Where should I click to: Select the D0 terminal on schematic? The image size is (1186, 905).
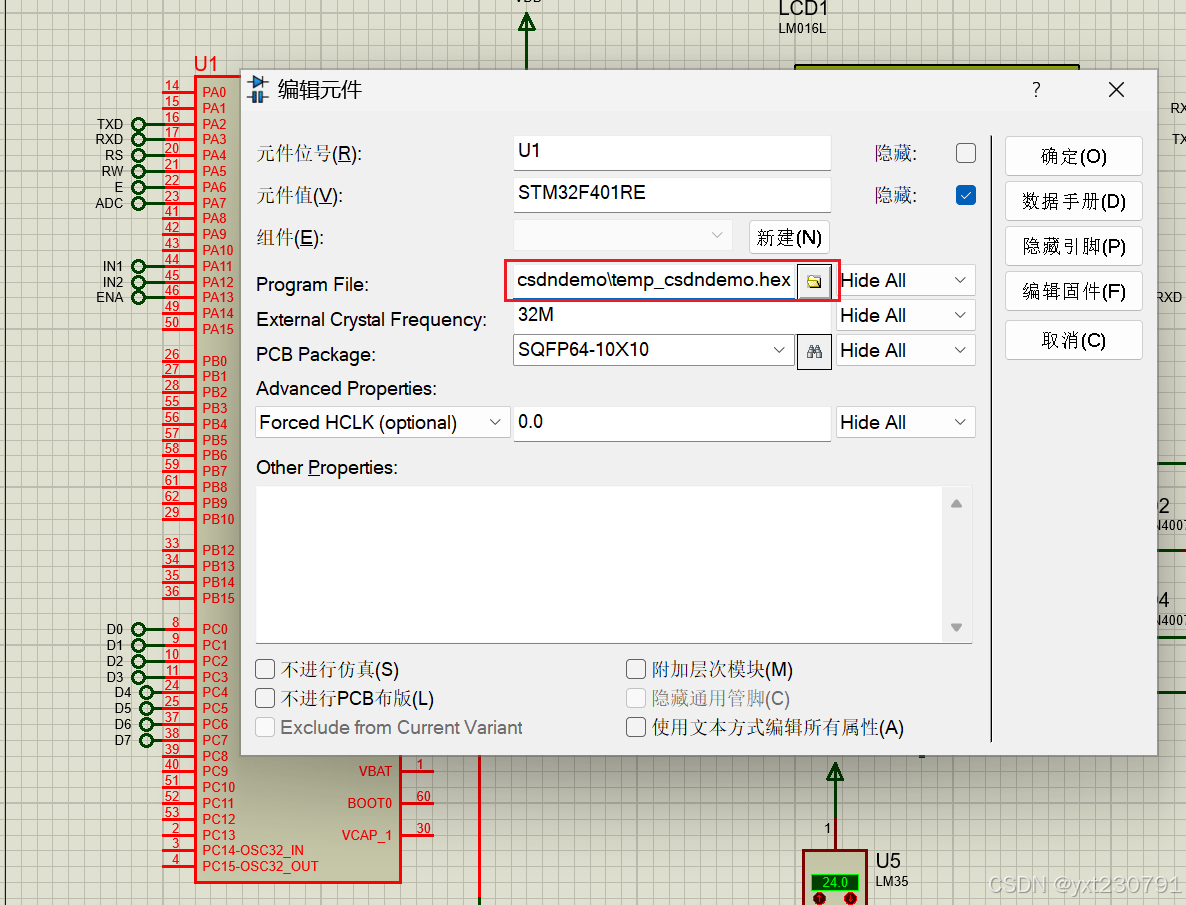138,629
